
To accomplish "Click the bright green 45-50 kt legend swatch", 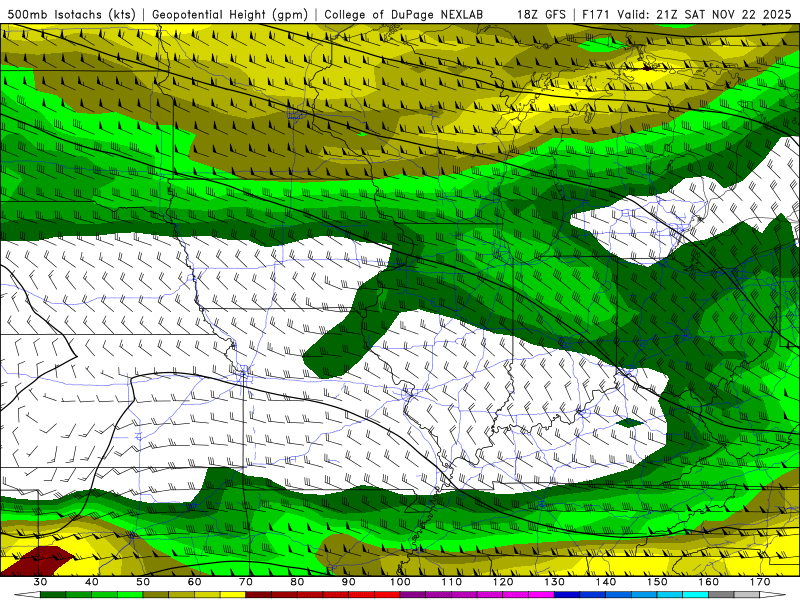I will pos(130,595).
